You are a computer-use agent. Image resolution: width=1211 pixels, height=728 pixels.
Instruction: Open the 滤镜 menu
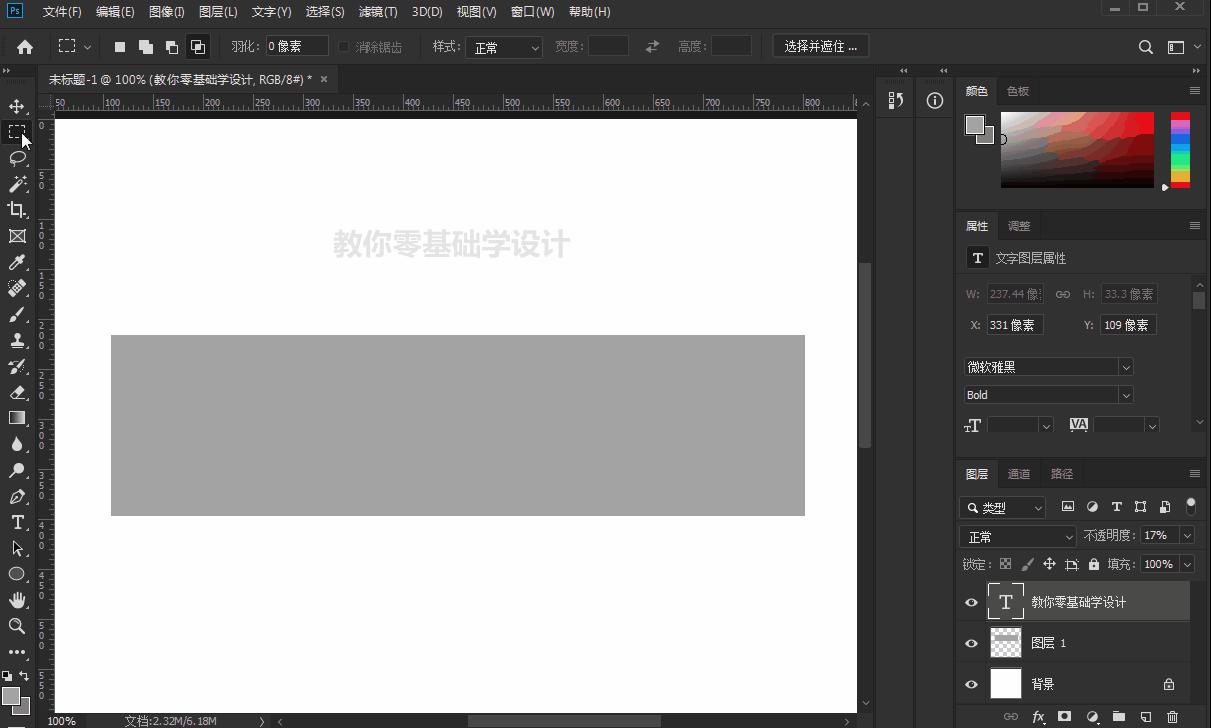[x=378, y=11]
